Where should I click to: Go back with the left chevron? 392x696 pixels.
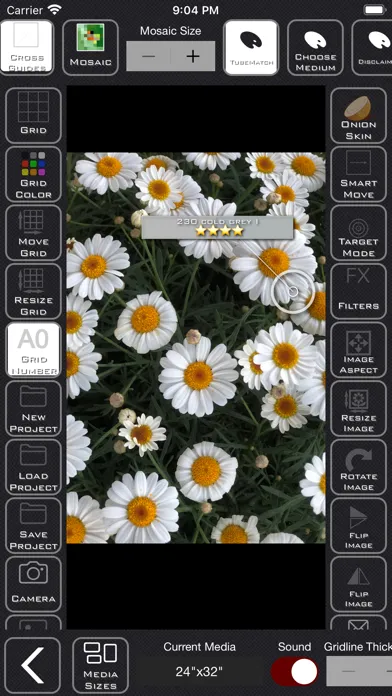tap(33, 665)
